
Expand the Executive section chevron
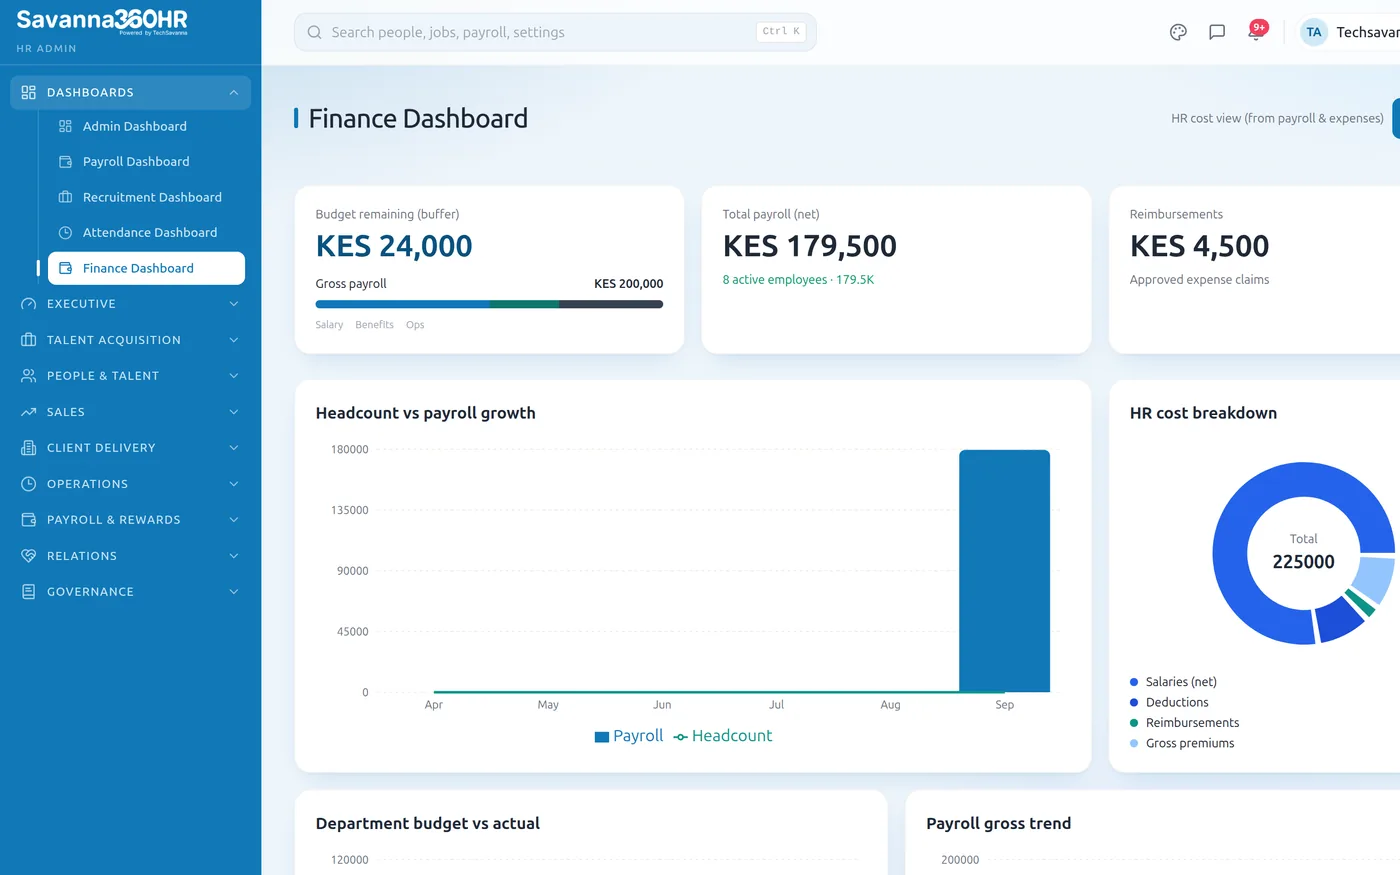coord(233,304)
